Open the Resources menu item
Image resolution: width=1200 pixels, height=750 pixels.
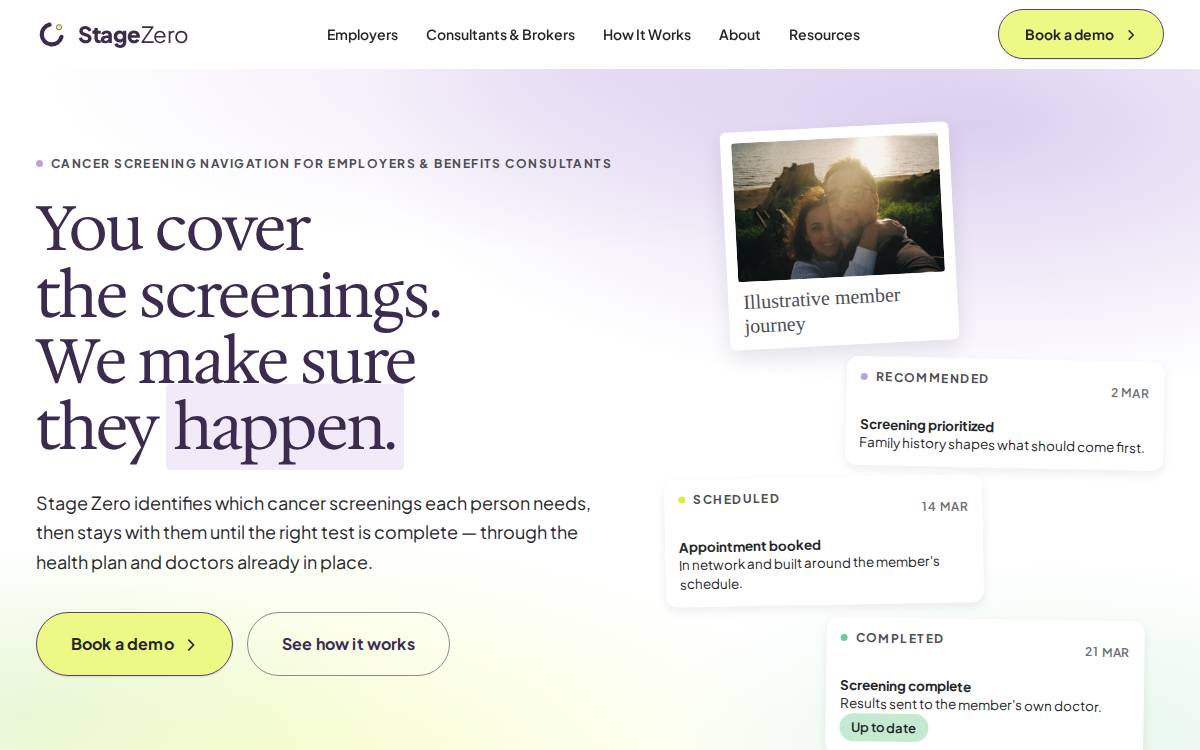pyautogui.click(x=824, y=35)
